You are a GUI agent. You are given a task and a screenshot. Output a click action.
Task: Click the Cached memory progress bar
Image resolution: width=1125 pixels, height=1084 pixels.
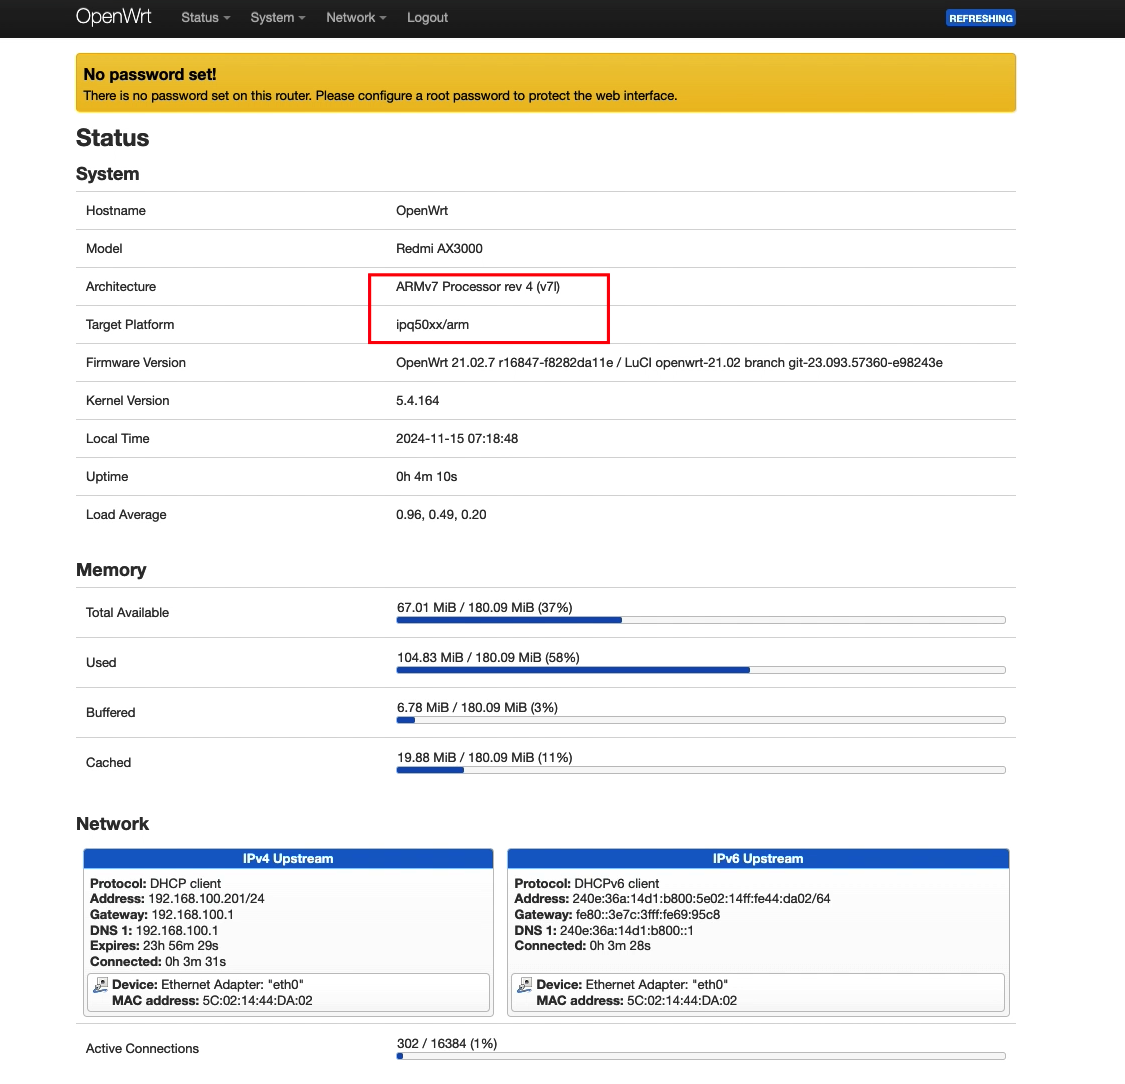(x=700, y=770)
